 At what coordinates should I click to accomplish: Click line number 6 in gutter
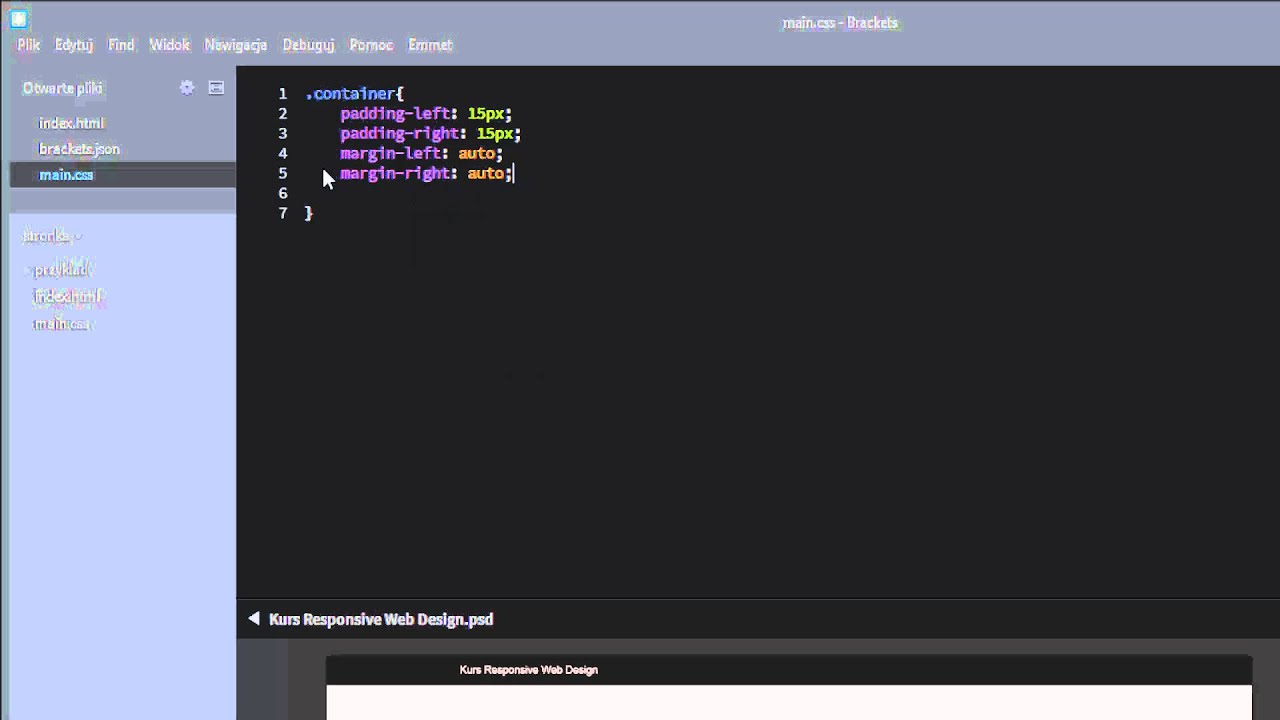tap(283, 193)
